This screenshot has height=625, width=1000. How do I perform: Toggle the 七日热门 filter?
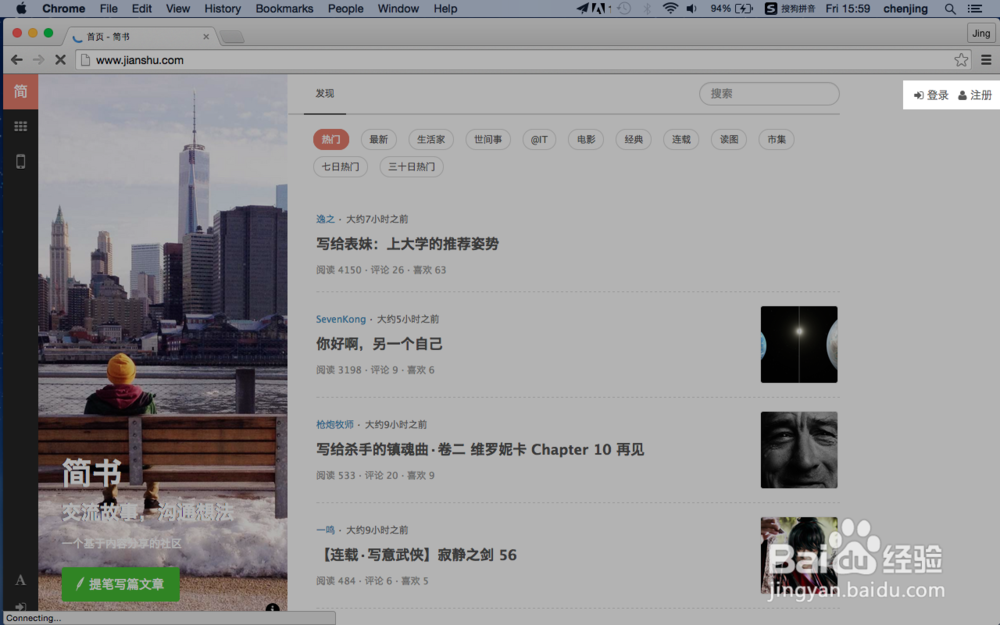340,167
